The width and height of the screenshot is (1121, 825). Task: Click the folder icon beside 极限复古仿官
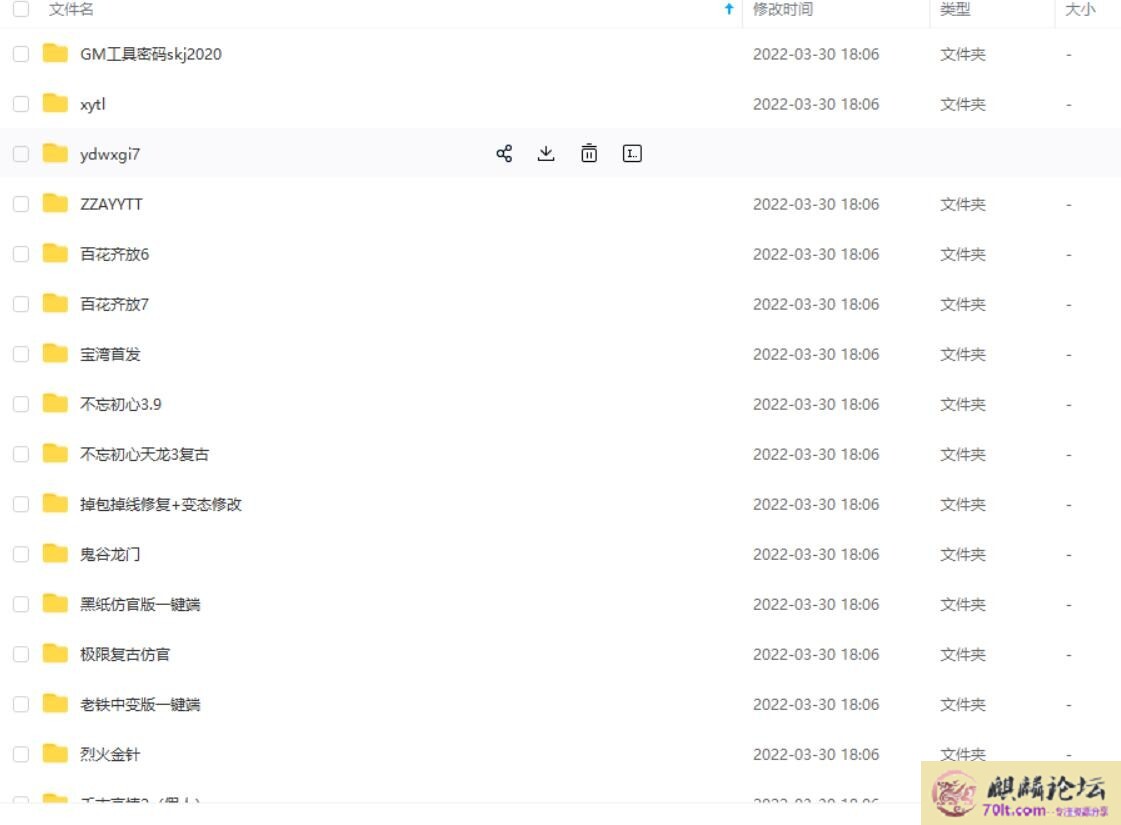point(55,654)
